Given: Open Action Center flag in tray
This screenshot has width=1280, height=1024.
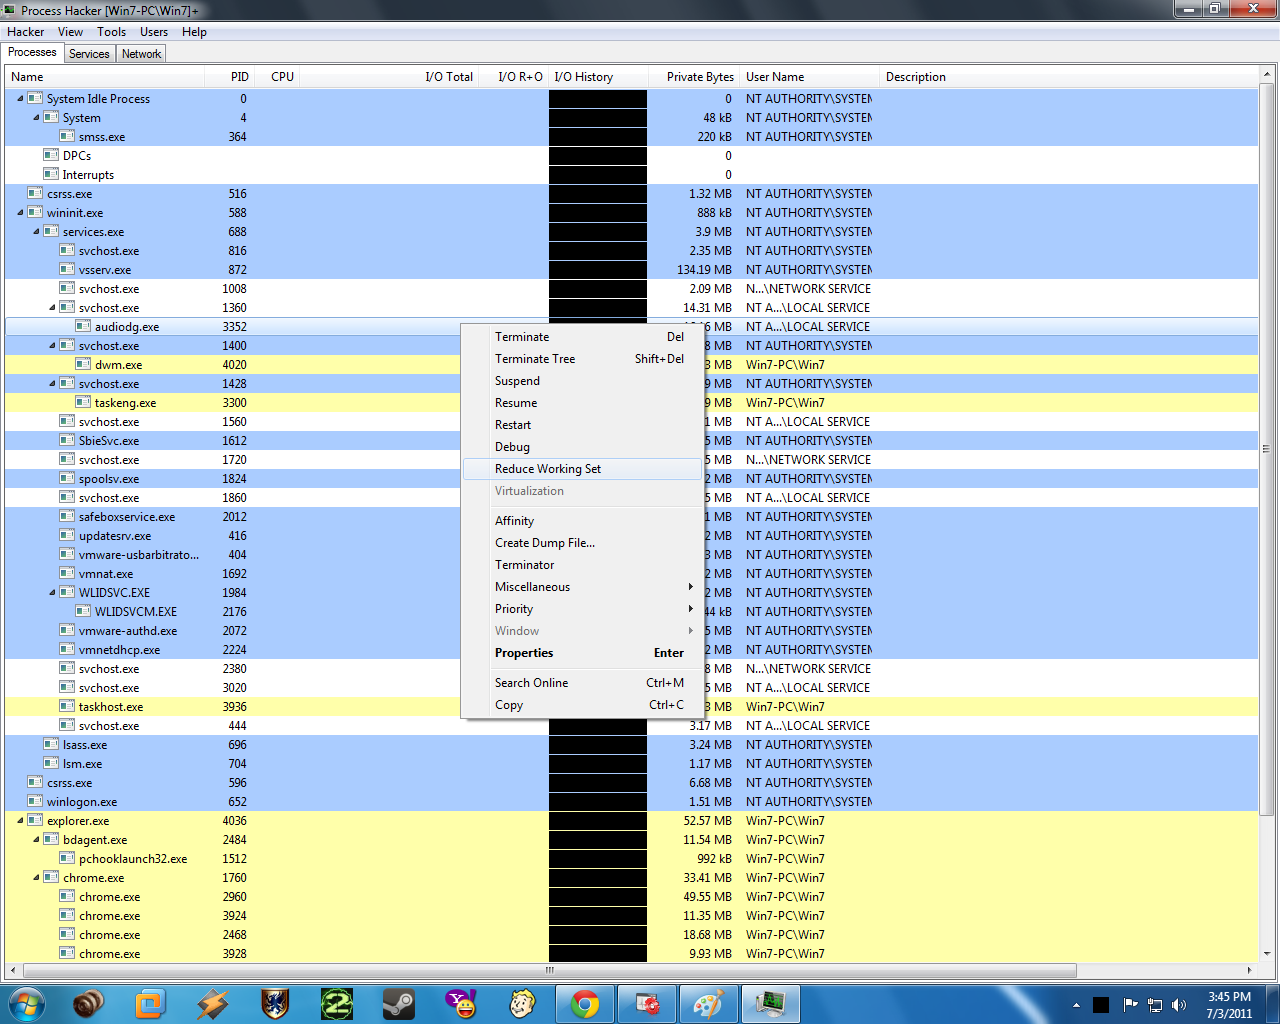Looking at the screenshot, I should coord(1130,1005).
